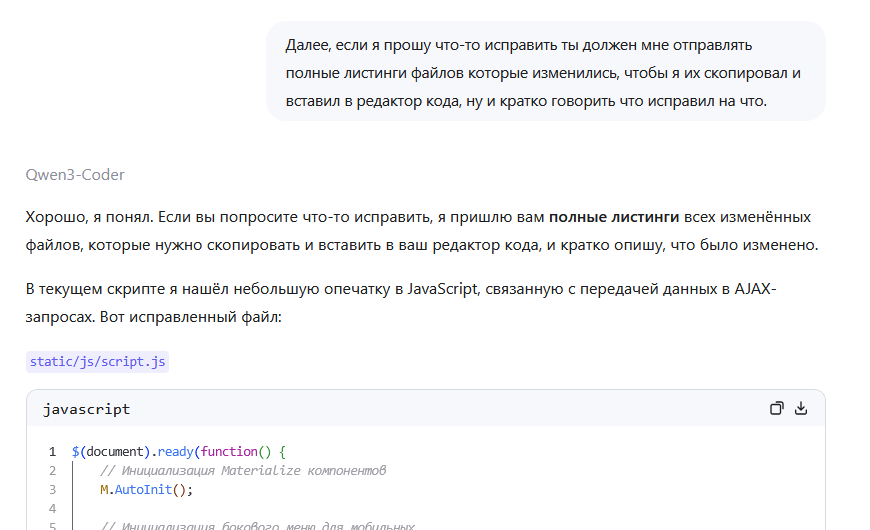Image resolution: width=870 pixels, height=530 pixels.
Task: Click line number 1 in the code
Action: (x=52, y=452)
